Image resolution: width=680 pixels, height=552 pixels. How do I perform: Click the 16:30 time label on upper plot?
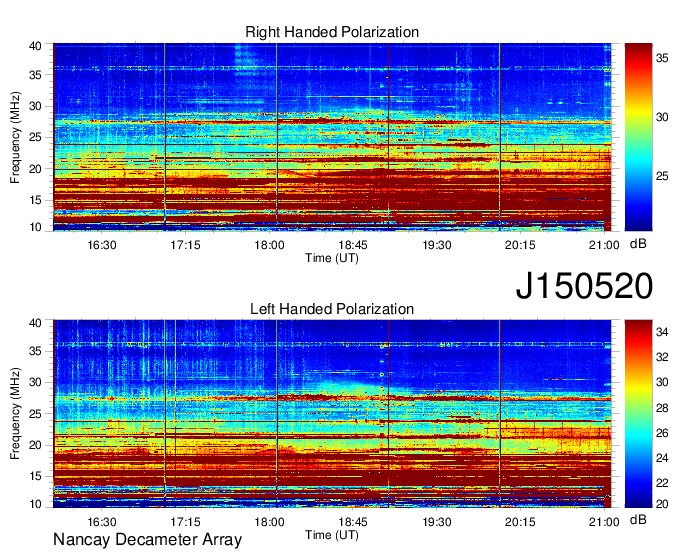102,245
